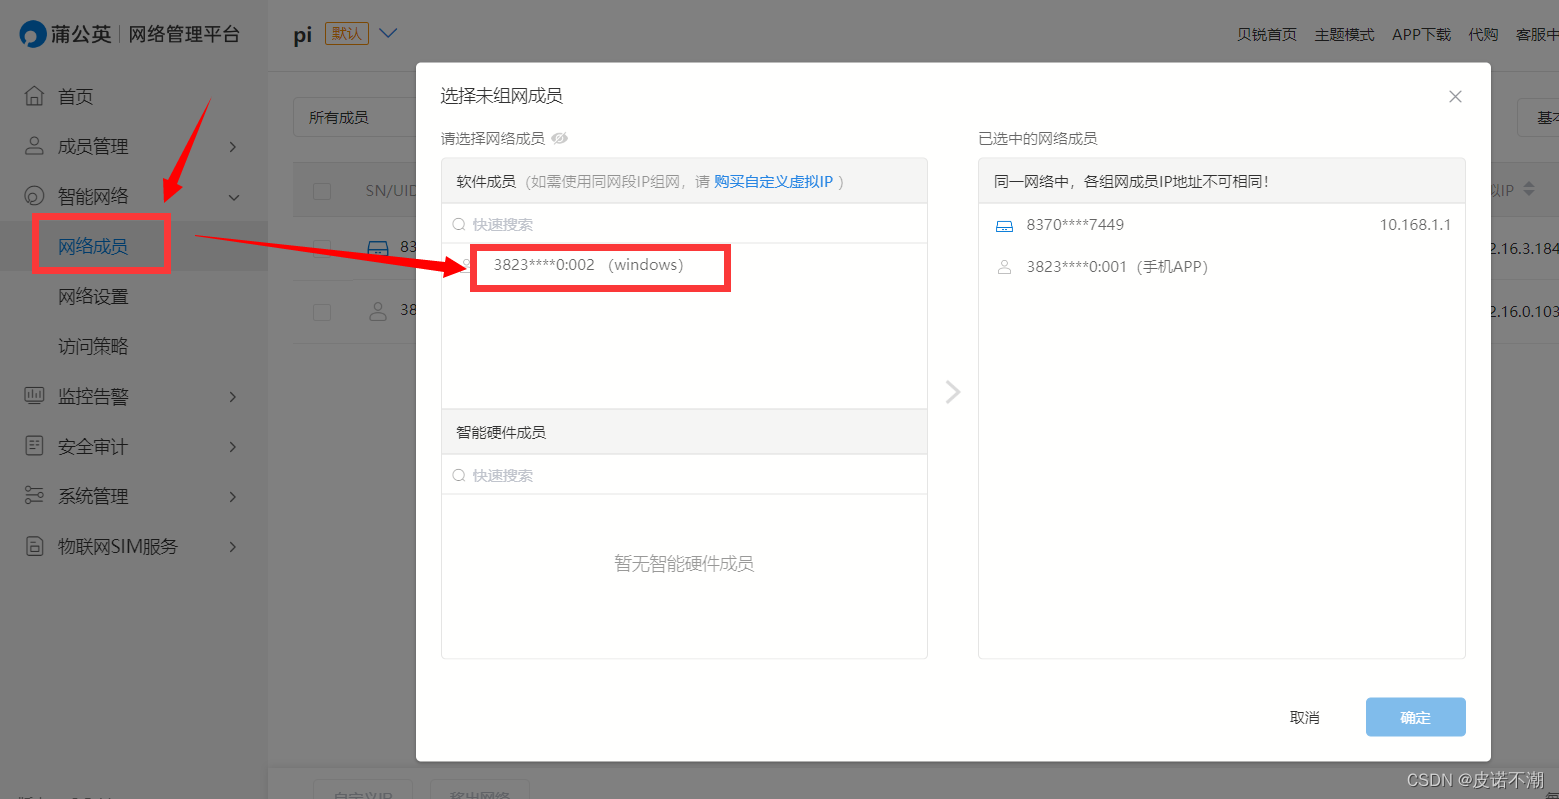The height and width of the screenshot is (799, 1559).
Task: Click the 智能硬件成员 快速搜索 input field
Action: pos(684,475)
